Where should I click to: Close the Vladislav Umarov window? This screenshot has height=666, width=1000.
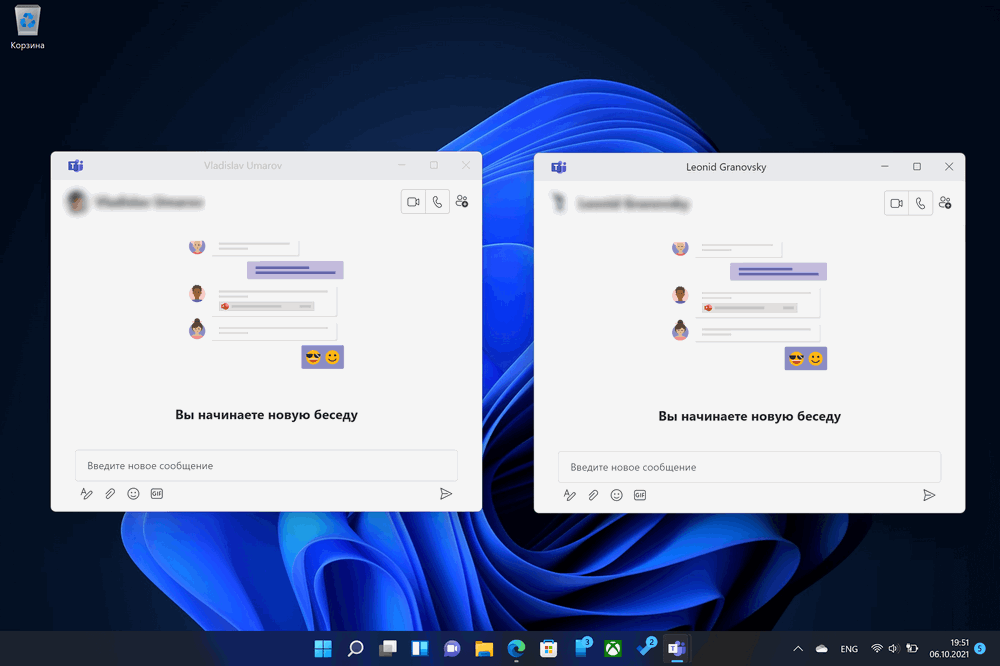click(466, 165)
